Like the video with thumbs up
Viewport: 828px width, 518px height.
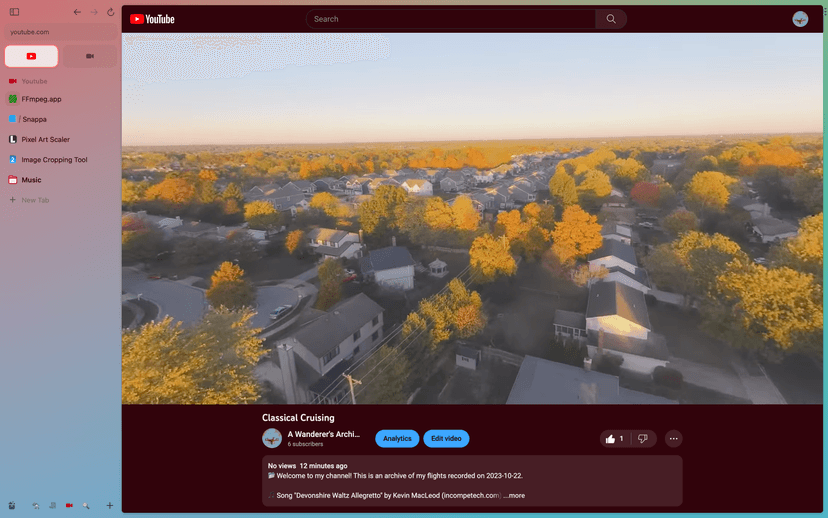pos(614,438)
